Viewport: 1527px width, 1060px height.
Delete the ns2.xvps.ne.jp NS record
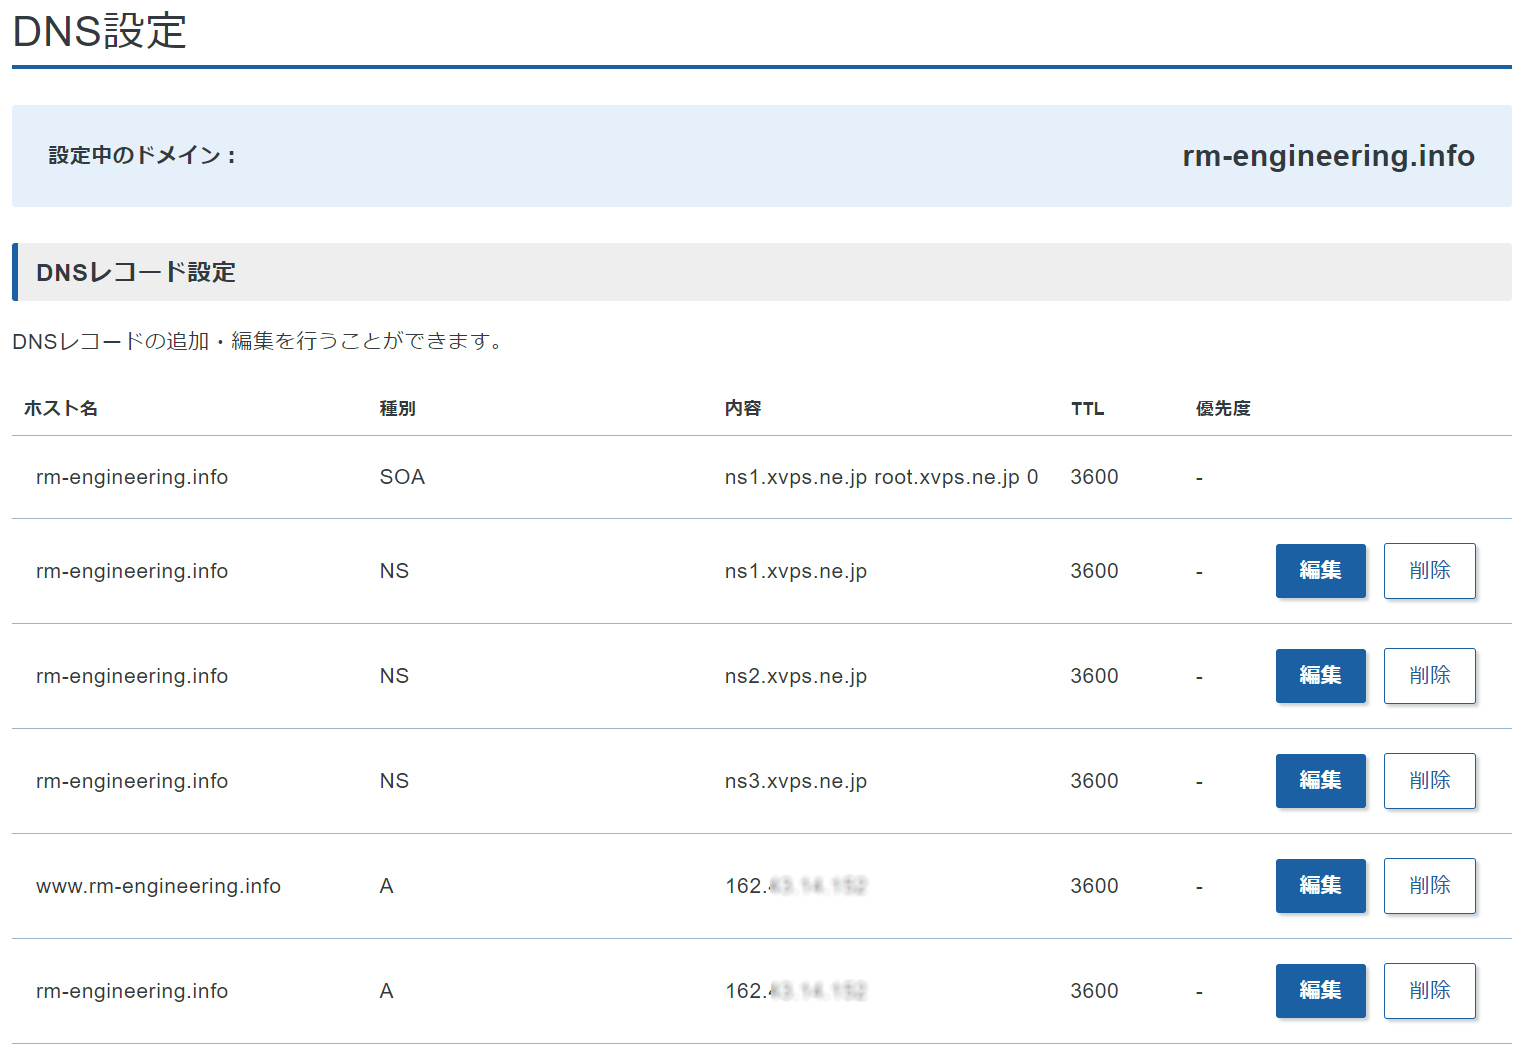click(x=1429, y=676)
